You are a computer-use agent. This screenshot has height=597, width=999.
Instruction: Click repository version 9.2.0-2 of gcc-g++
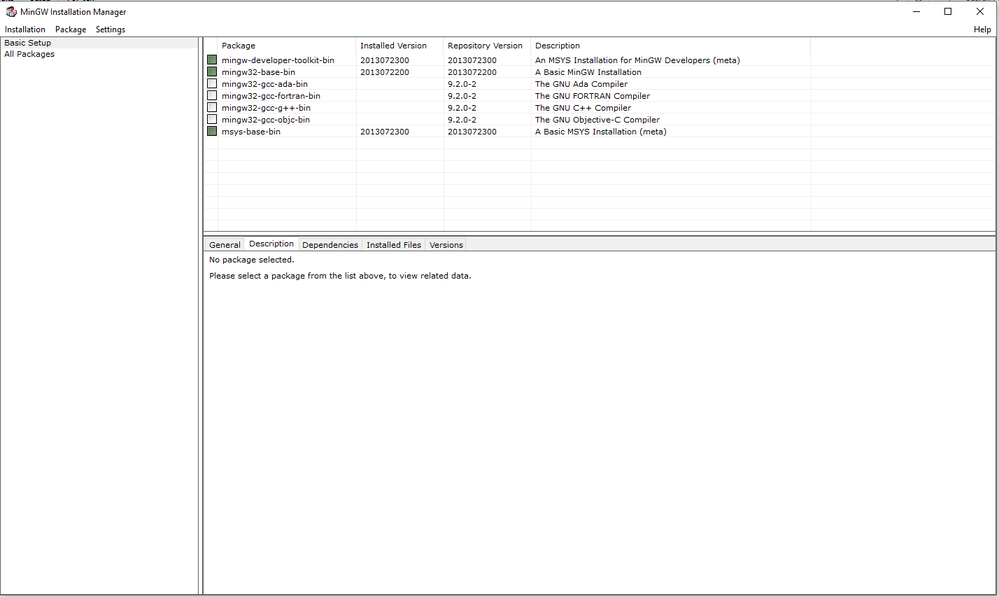462,108
